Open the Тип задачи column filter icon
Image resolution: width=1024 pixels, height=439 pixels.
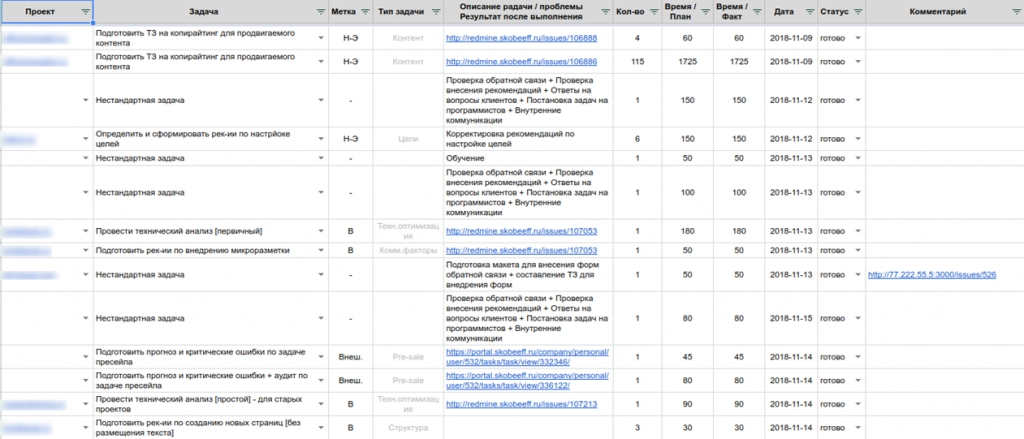434,12
